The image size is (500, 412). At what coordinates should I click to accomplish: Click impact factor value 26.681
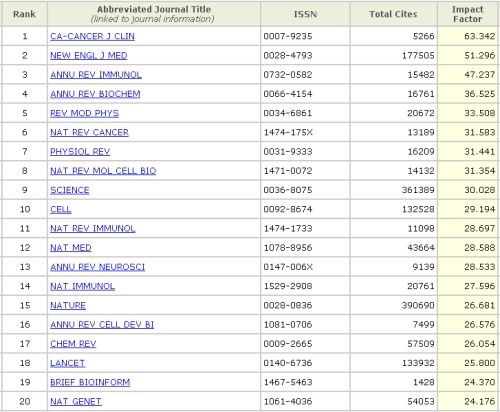[x=479, y=305]
